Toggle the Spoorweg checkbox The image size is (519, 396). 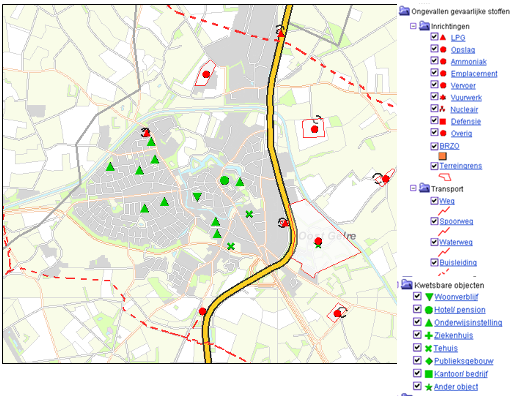[434, 221]
